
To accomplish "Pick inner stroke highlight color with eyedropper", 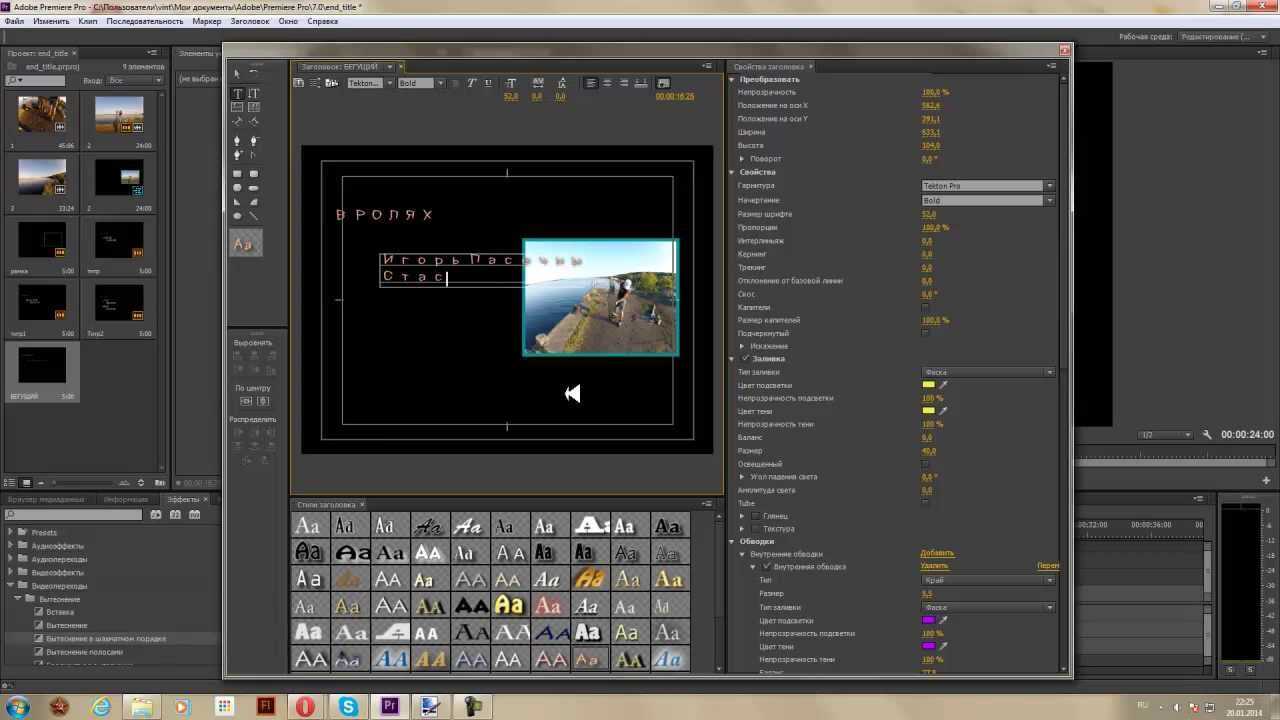I will pyautogui.click(x=943, y=620).
